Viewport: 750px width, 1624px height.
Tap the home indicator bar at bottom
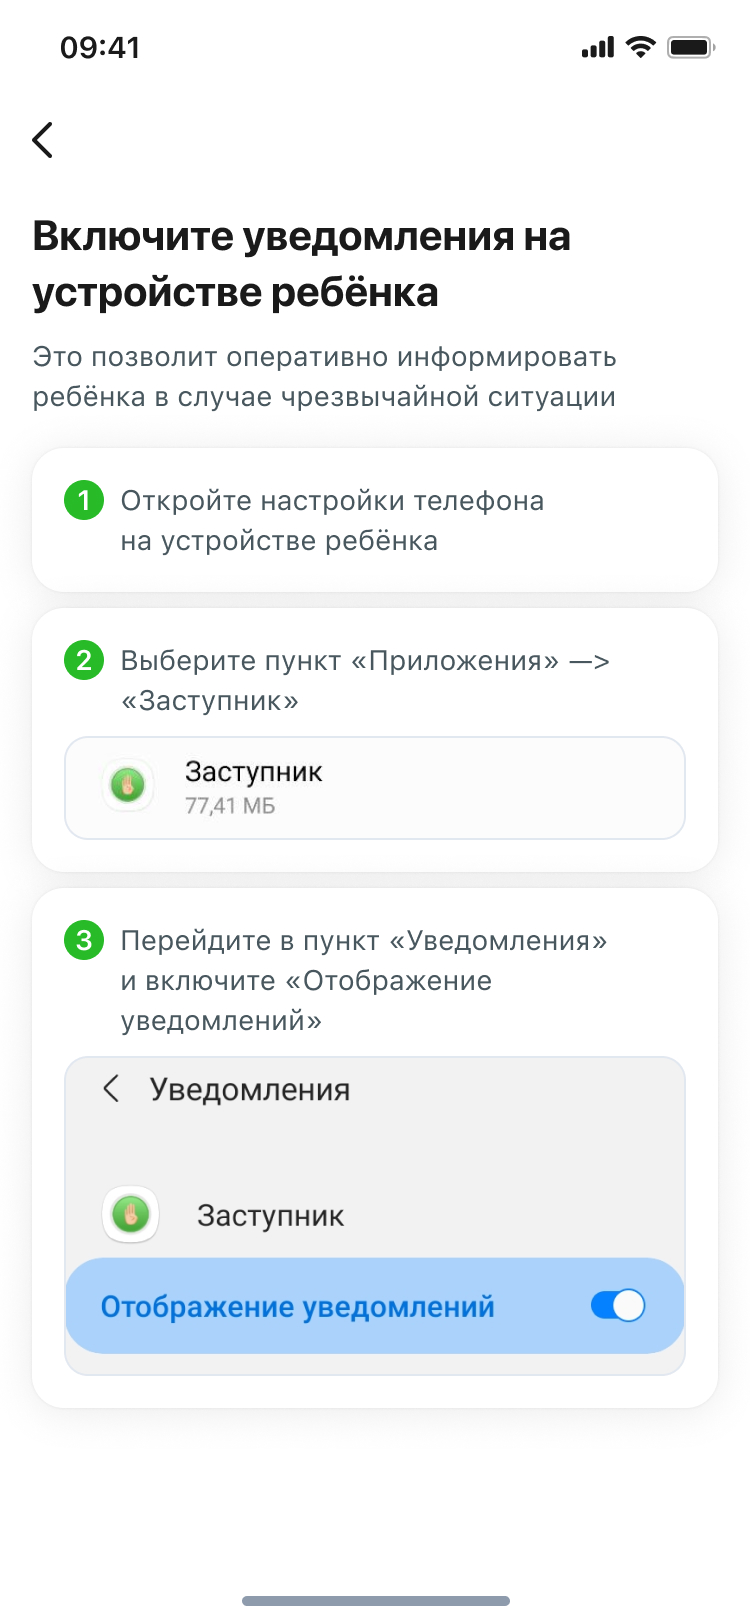(376, 1601)
